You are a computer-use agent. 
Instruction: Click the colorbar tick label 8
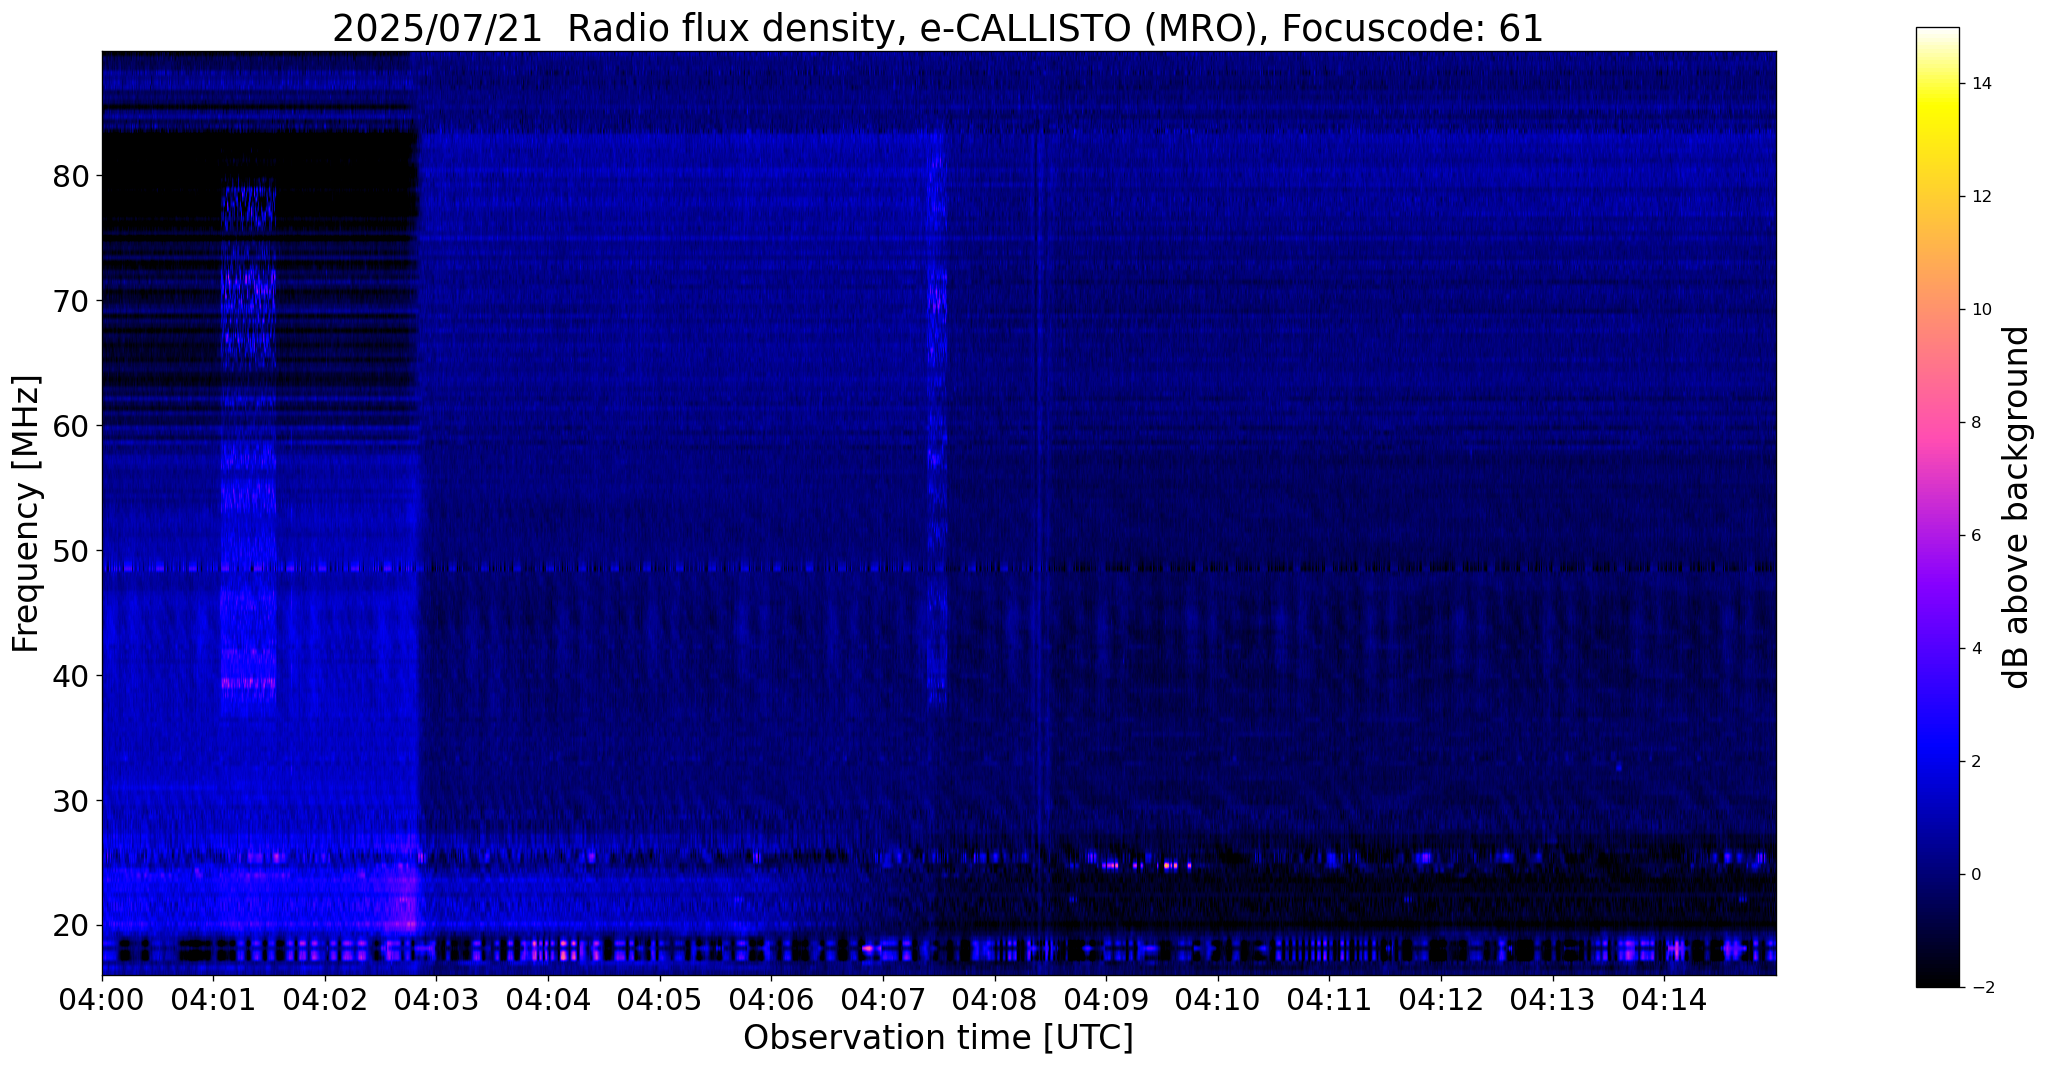[1974, 423]
